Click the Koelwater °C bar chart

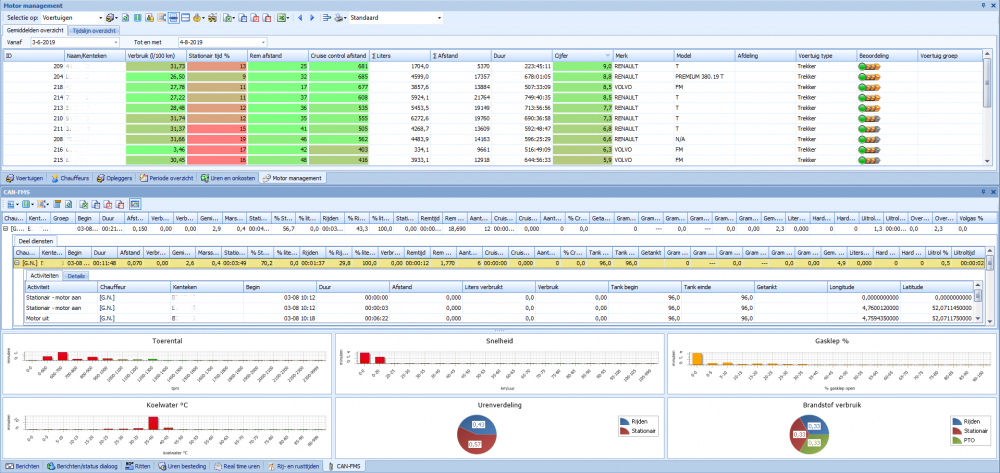[167, 426]
